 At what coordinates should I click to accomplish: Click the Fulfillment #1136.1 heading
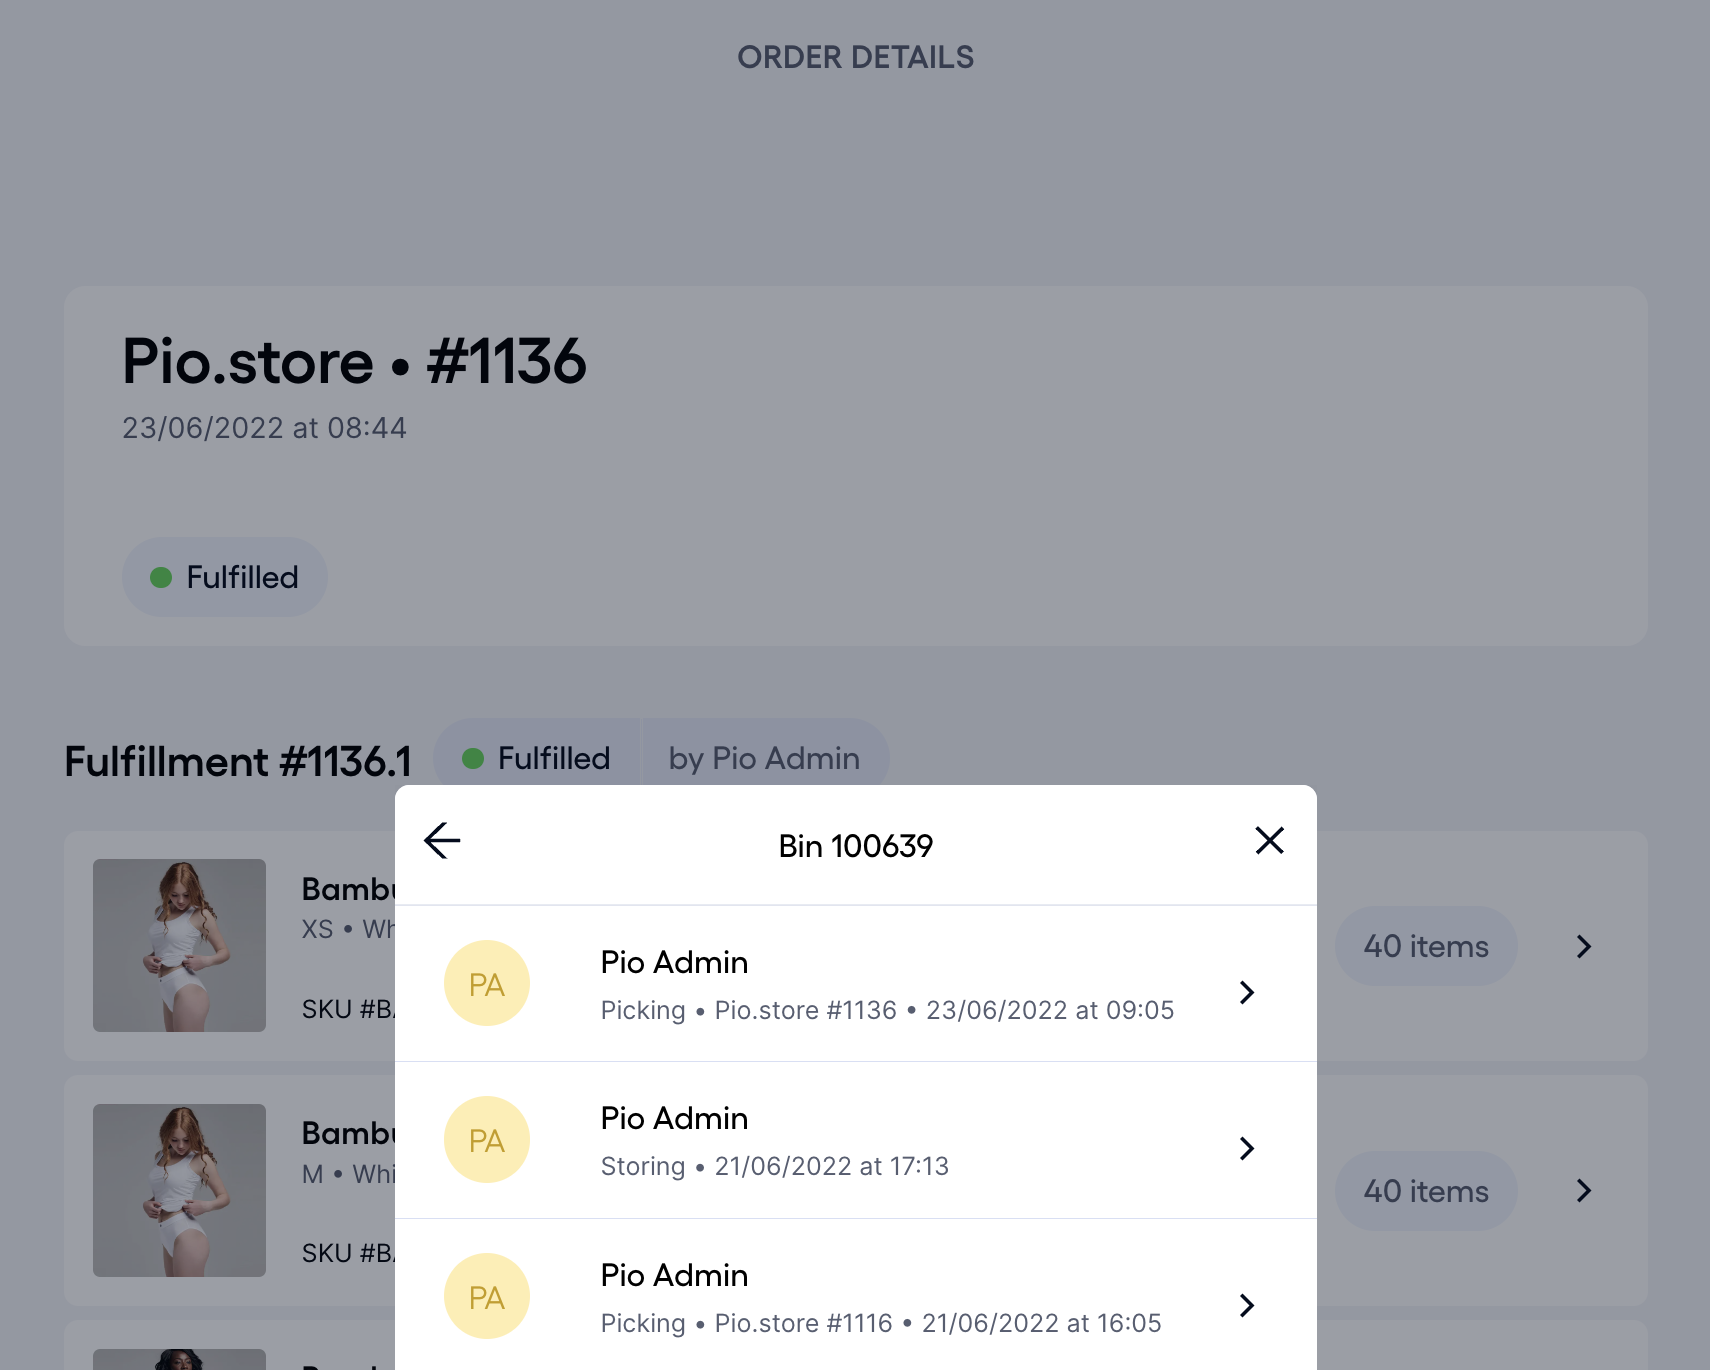(238, 762)
